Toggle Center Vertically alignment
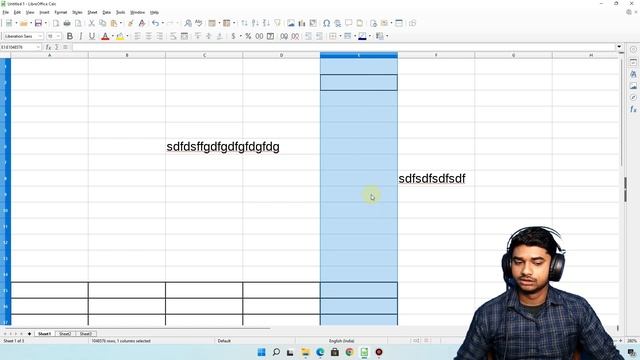The height and width of the screenshot is (360, 640). pyautogui.click(x=209, y=36)
